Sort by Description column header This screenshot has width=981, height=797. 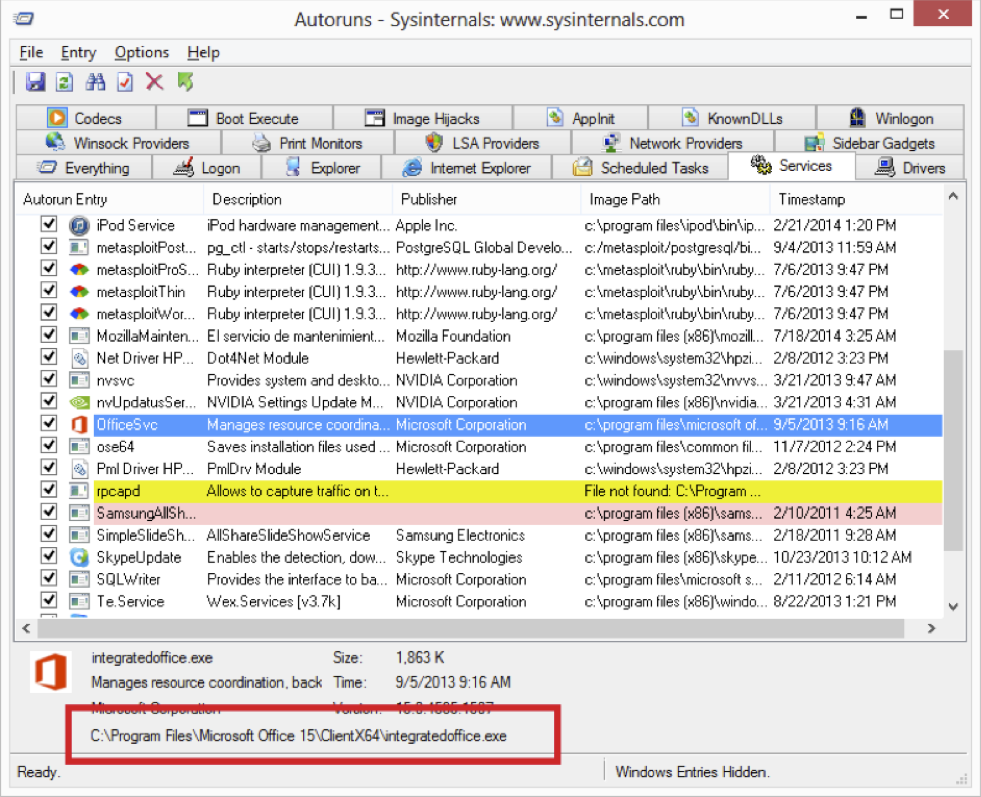(x=298, y=200)
